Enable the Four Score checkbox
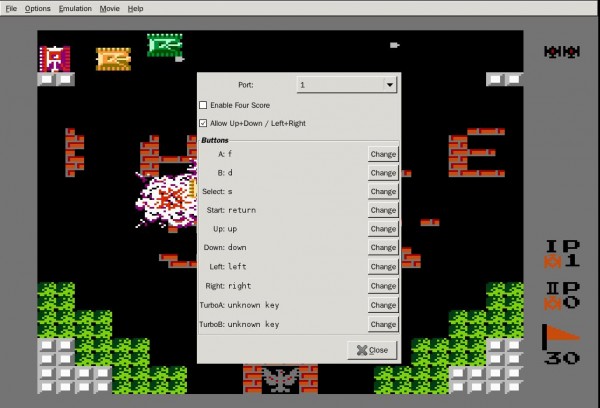 [x=204, y=105]
